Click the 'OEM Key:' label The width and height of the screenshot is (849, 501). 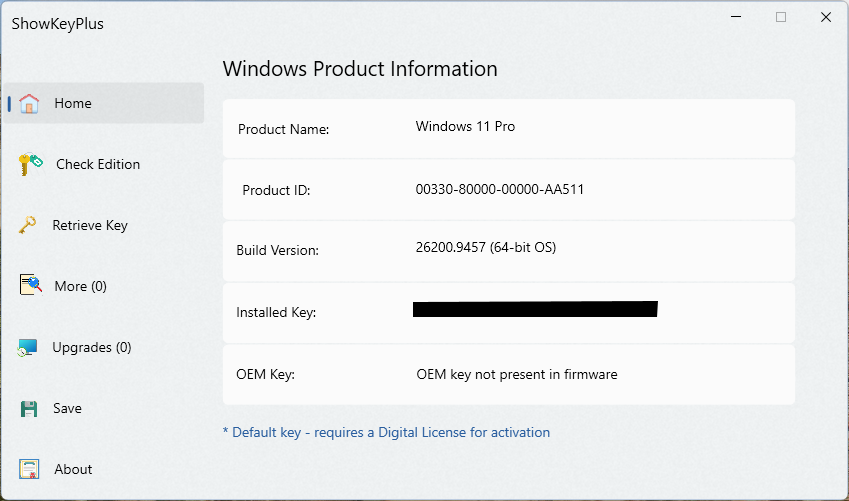265,374
